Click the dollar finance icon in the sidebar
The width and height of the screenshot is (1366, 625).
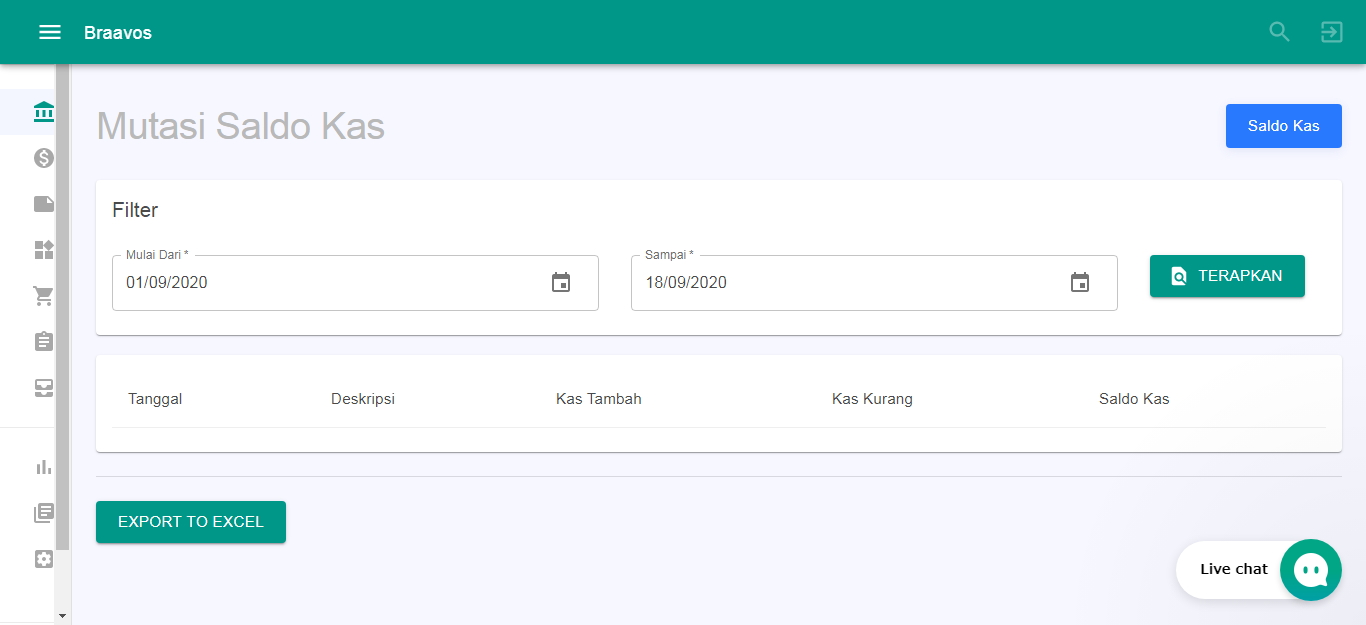click(43, 157)
